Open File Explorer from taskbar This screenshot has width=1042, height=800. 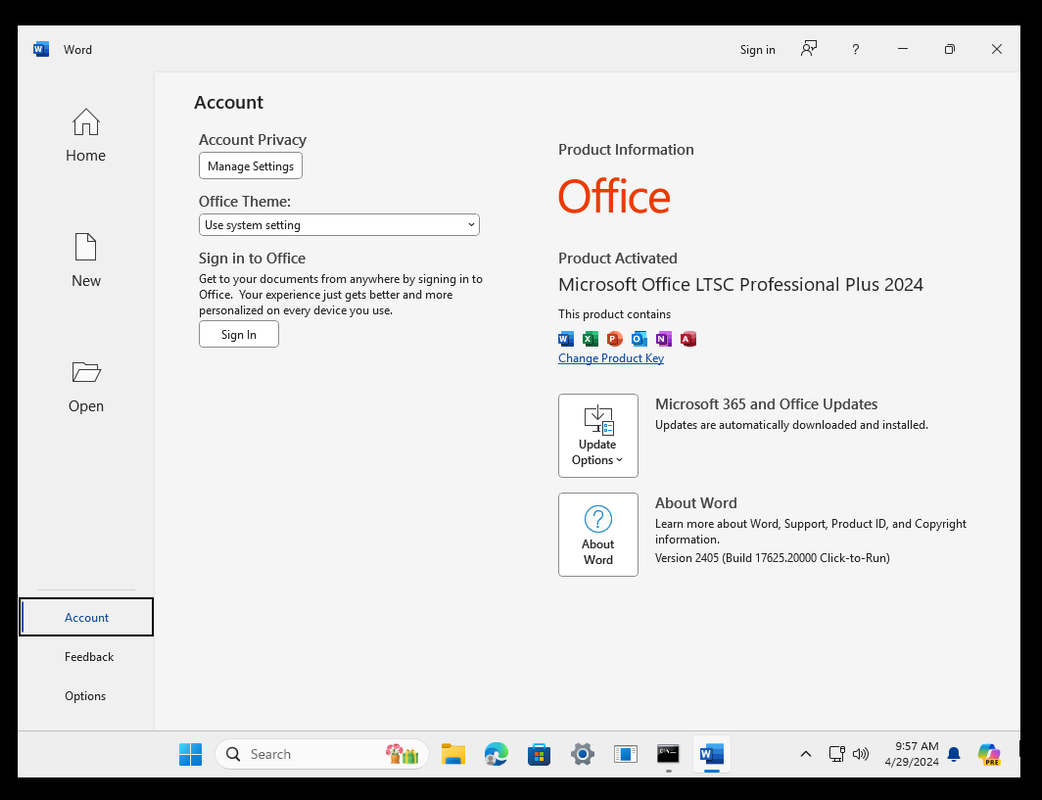(x=453, y=754)
